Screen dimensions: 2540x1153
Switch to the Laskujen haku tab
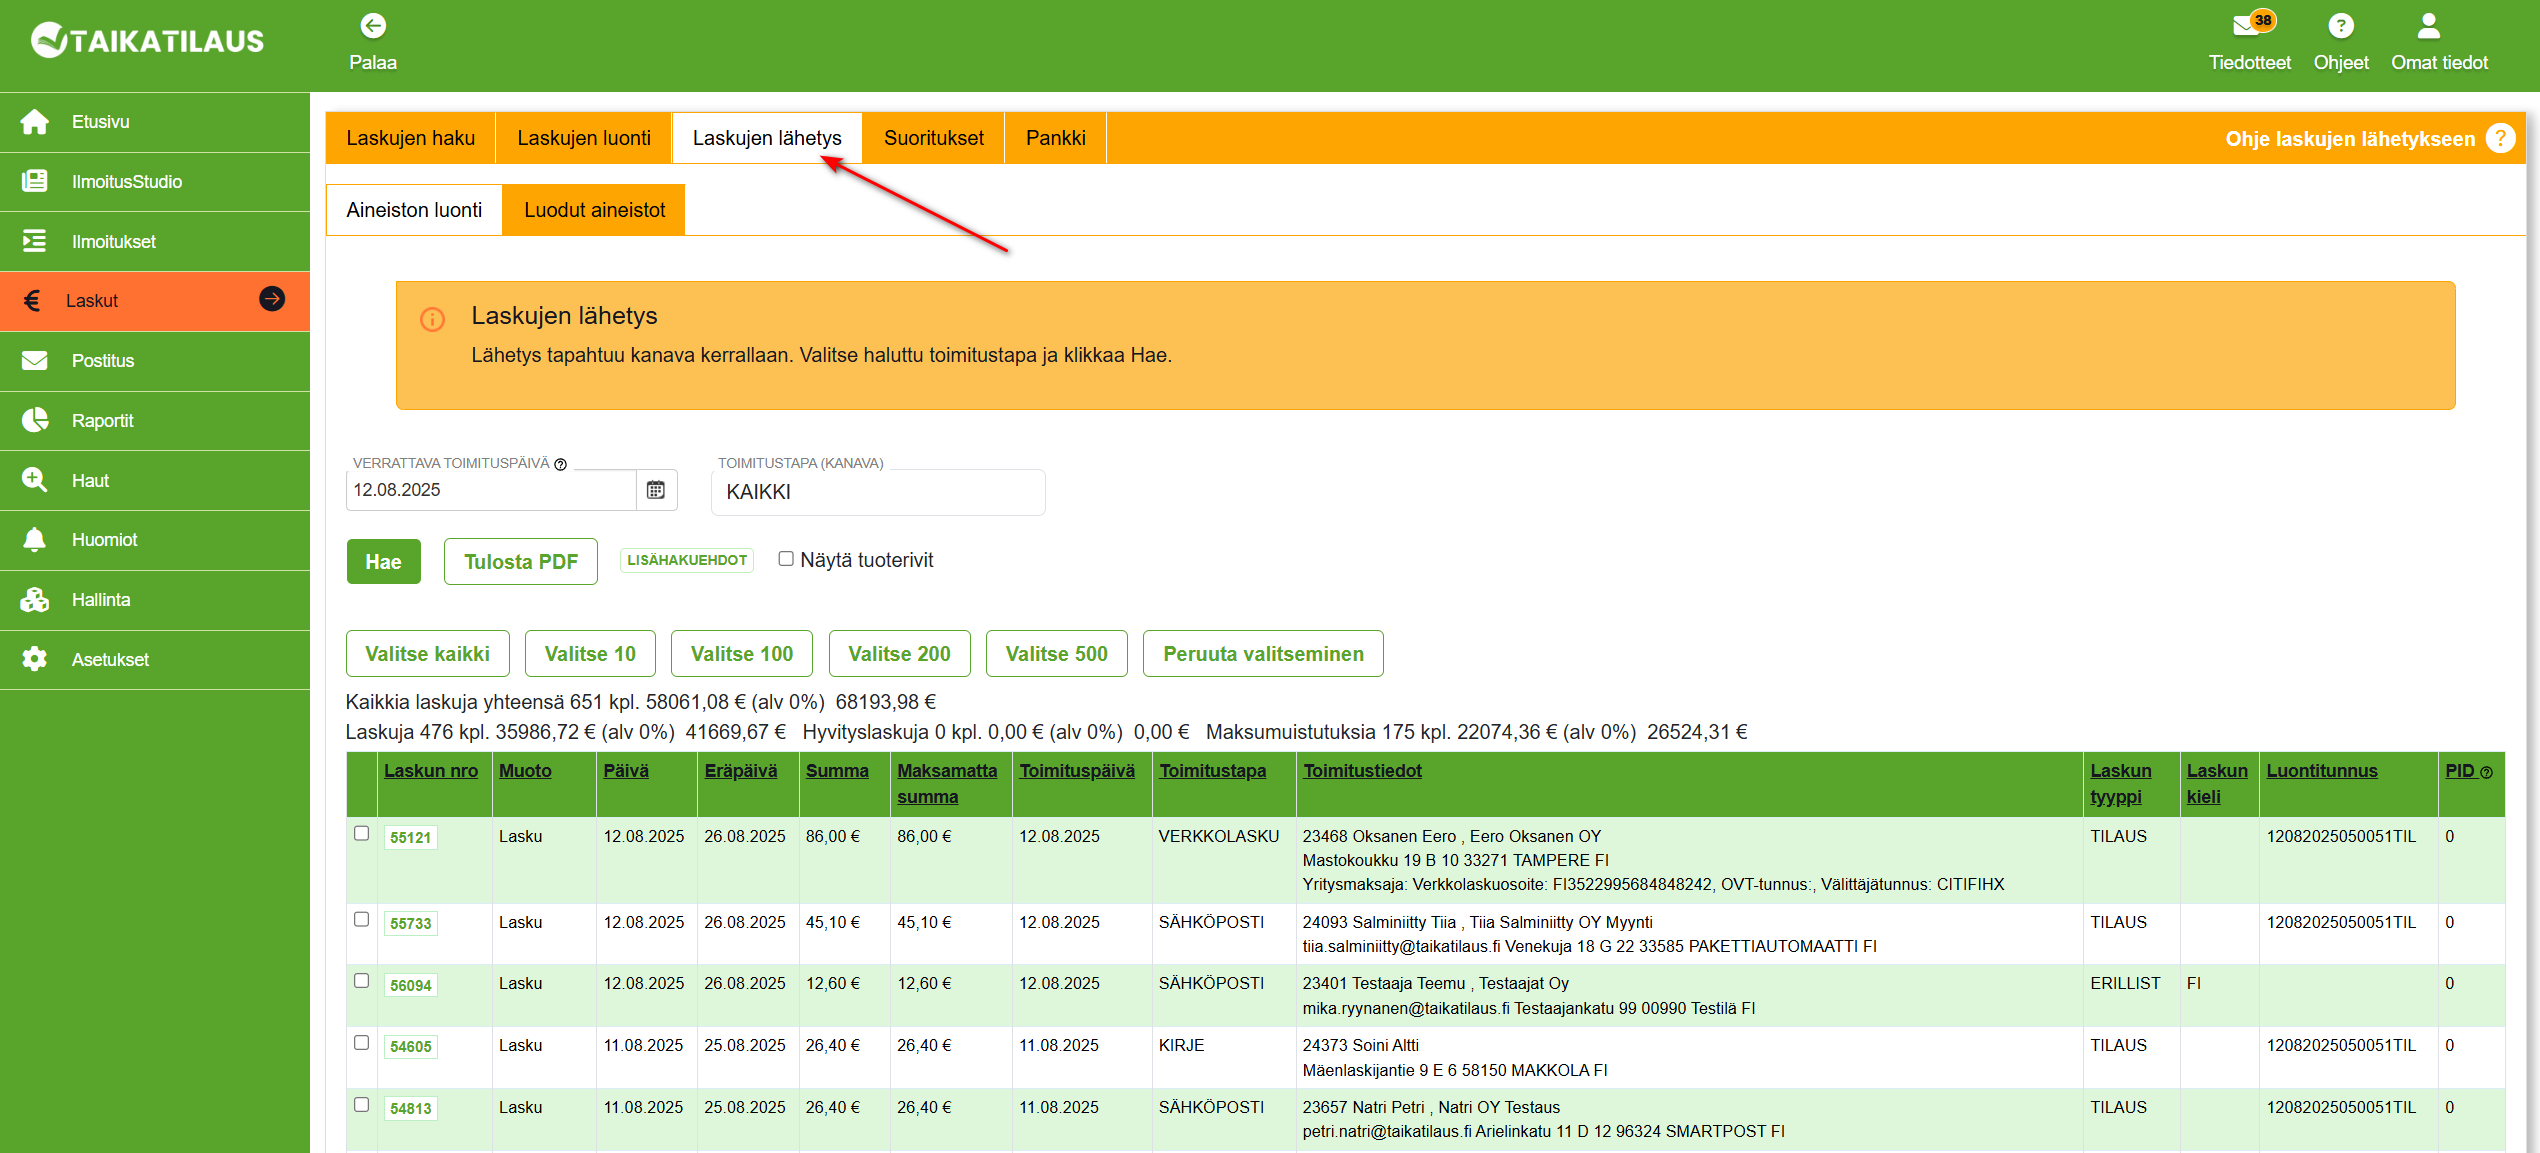pos(411,138)
